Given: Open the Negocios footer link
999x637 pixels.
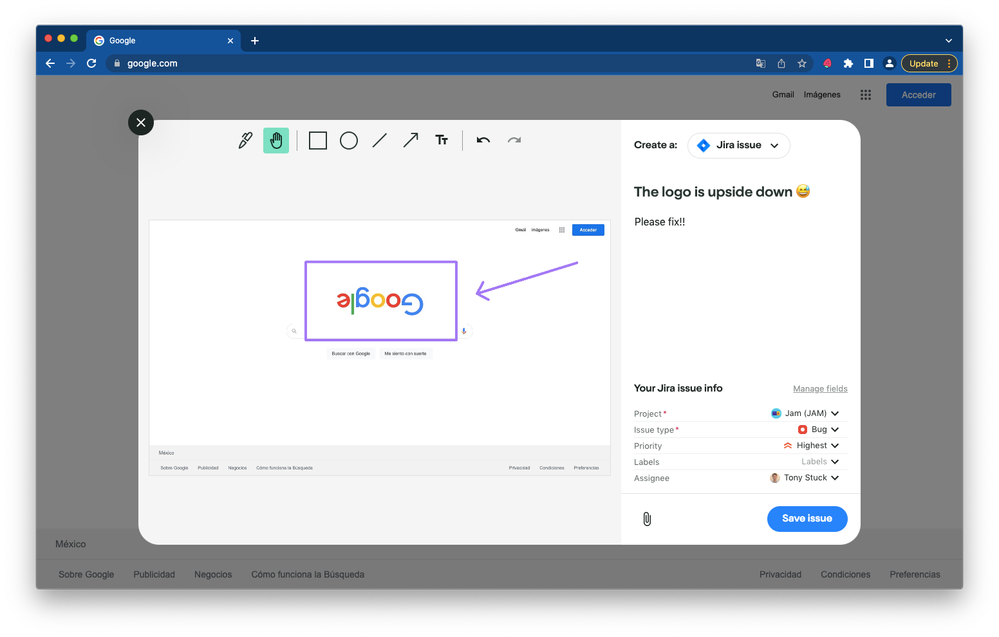Looking at the screenshot, I should click(213, 574).
